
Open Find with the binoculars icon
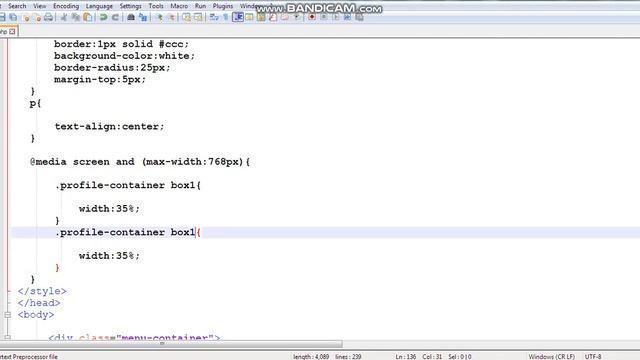tap(131, 17)
